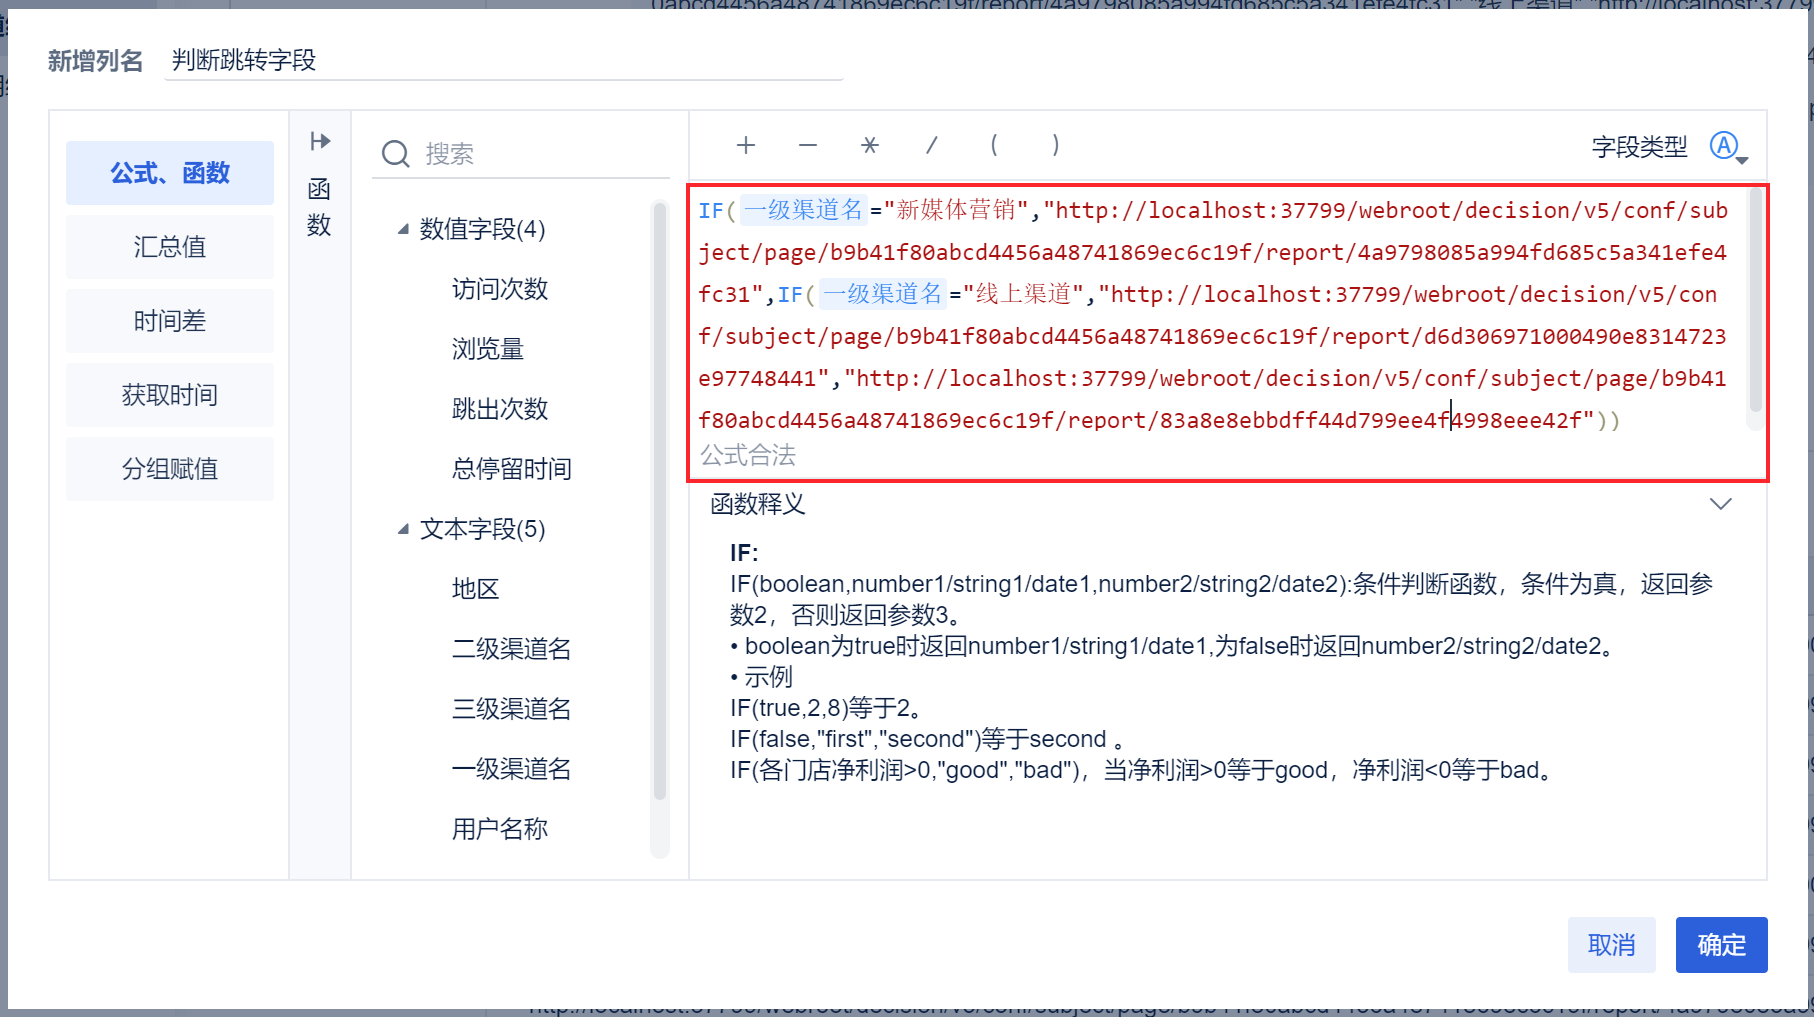Click the bold IF: function title

coord(744,553)
